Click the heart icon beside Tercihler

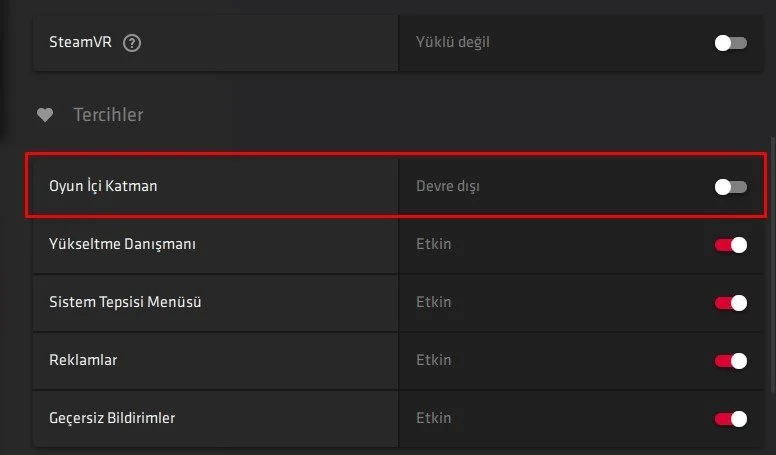point(44,115)
